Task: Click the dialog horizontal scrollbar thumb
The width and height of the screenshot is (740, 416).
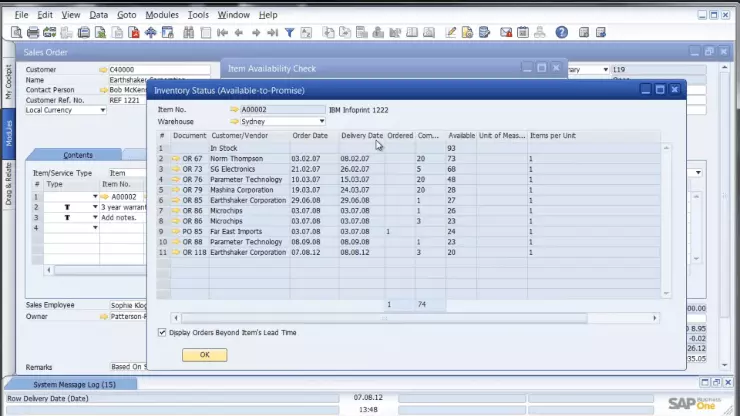Action: [384, 318]
